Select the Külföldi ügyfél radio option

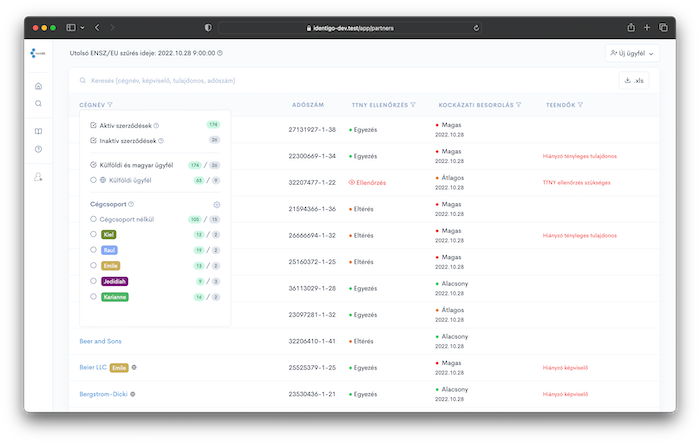click(x=94, y=180)
